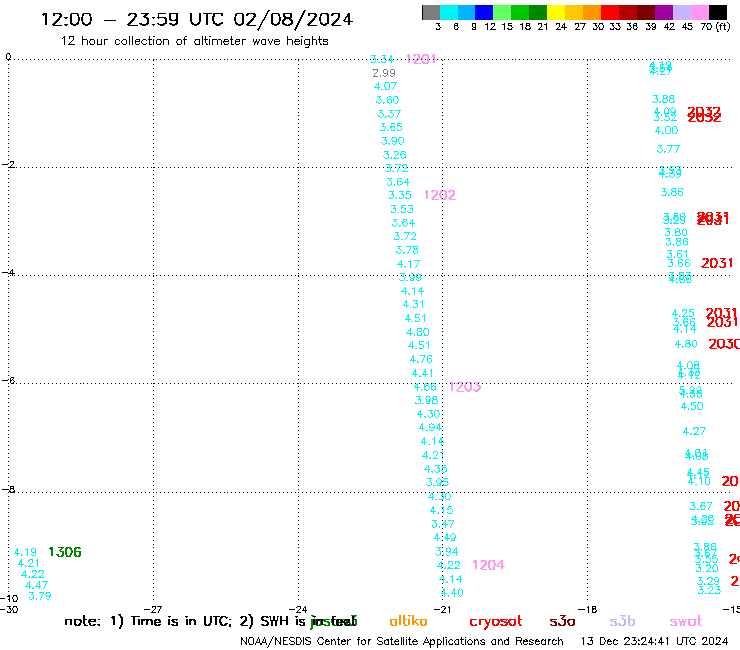This screenshot has height=650, width=740.
Task: Click the -18 longitude axis label
Action: 588,609
